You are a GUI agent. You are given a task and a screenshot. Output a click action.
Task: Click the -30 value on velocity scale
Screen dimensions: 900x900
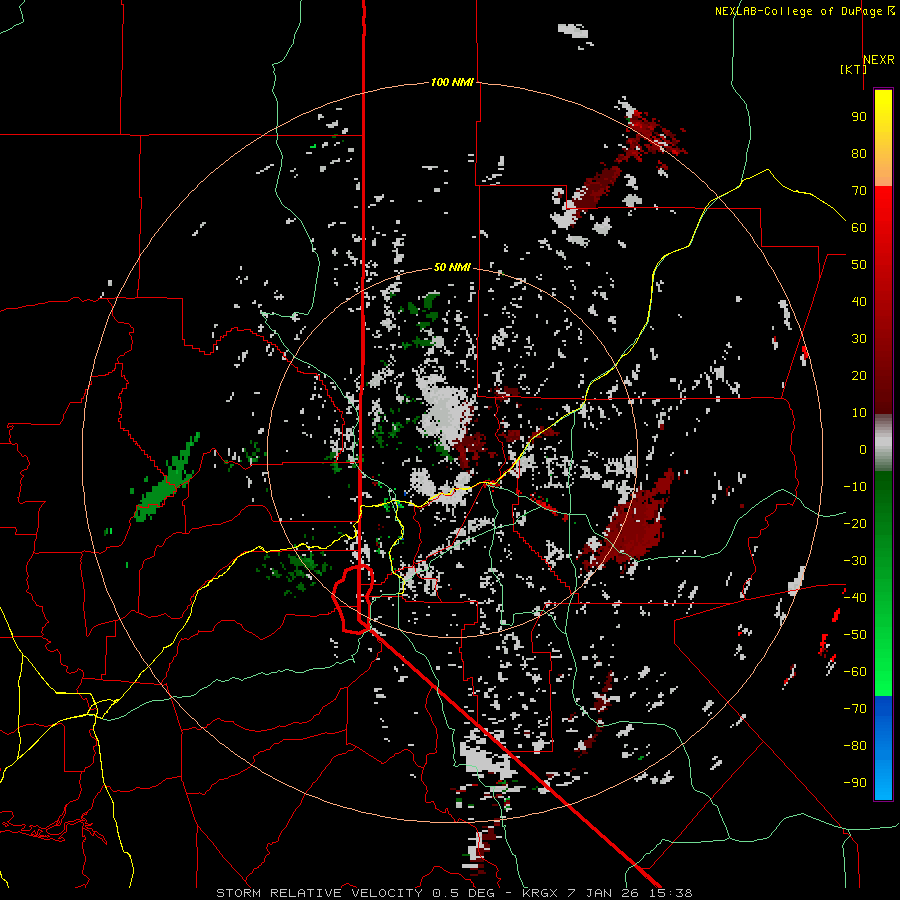click(x=855, y=561)
